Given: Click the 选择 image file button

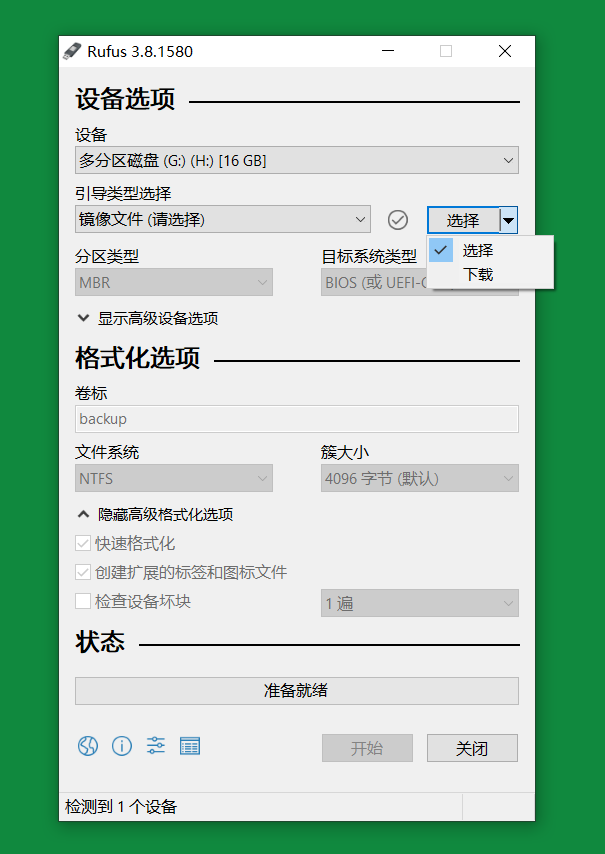Looking at the screenshot, I should tap(463, 220).
